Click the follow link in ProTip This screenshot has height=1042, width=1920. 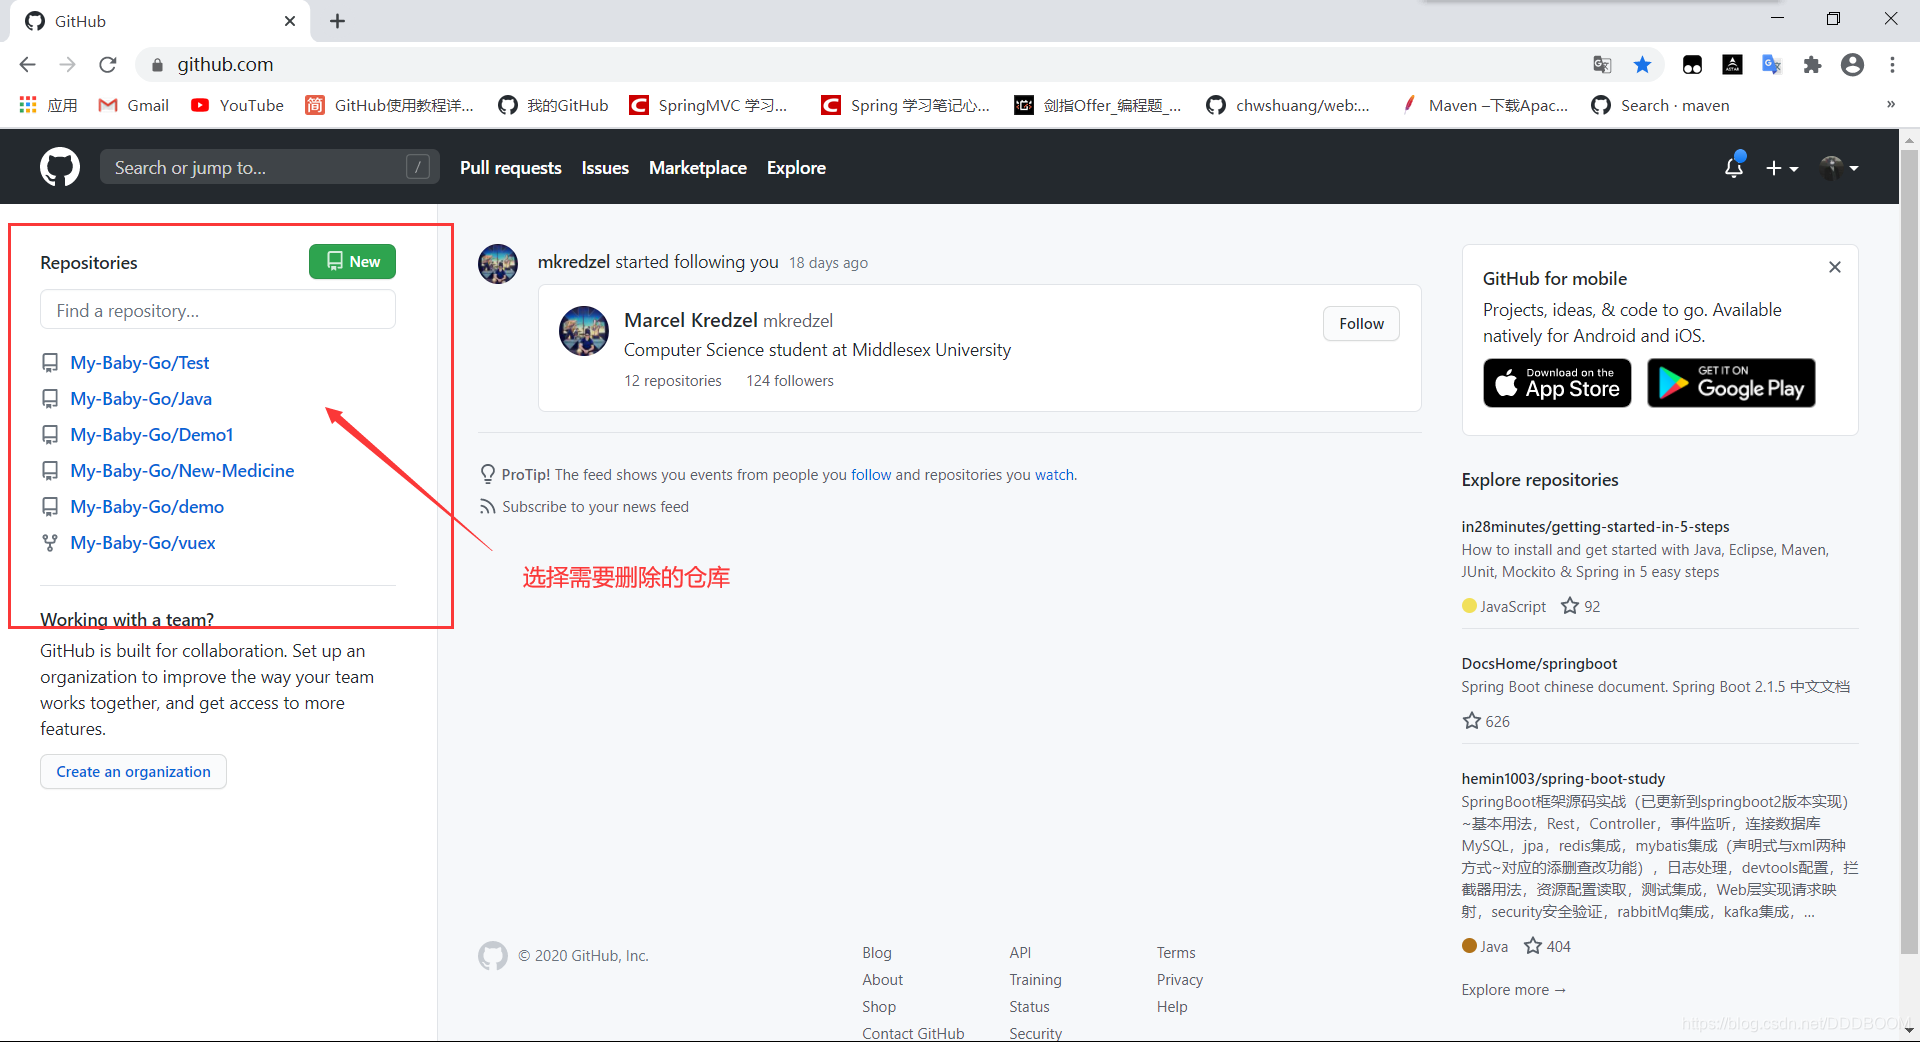click(x=871, y=475)
